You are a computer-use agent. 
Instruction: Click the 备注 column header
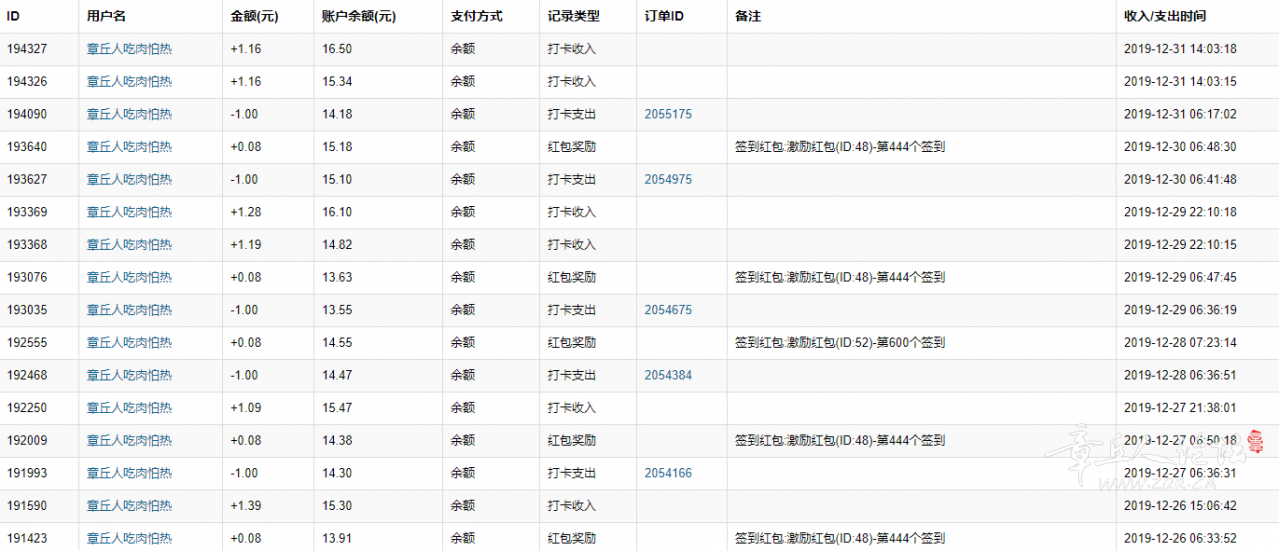(x=747, y=17)
